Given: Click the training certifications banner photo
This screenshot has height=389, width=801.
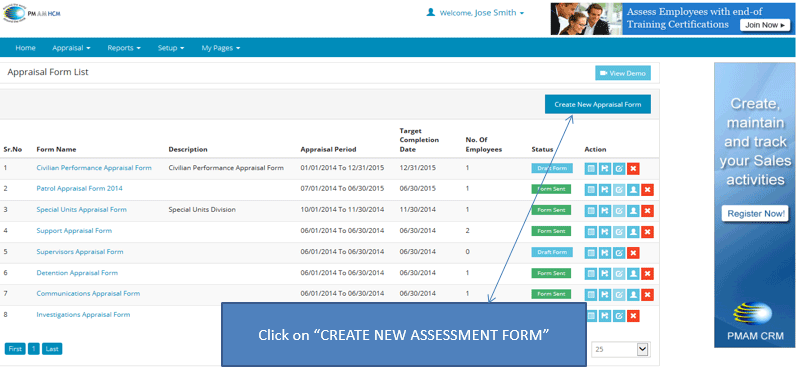Looking at the screenshot, I should click(586, 19).
